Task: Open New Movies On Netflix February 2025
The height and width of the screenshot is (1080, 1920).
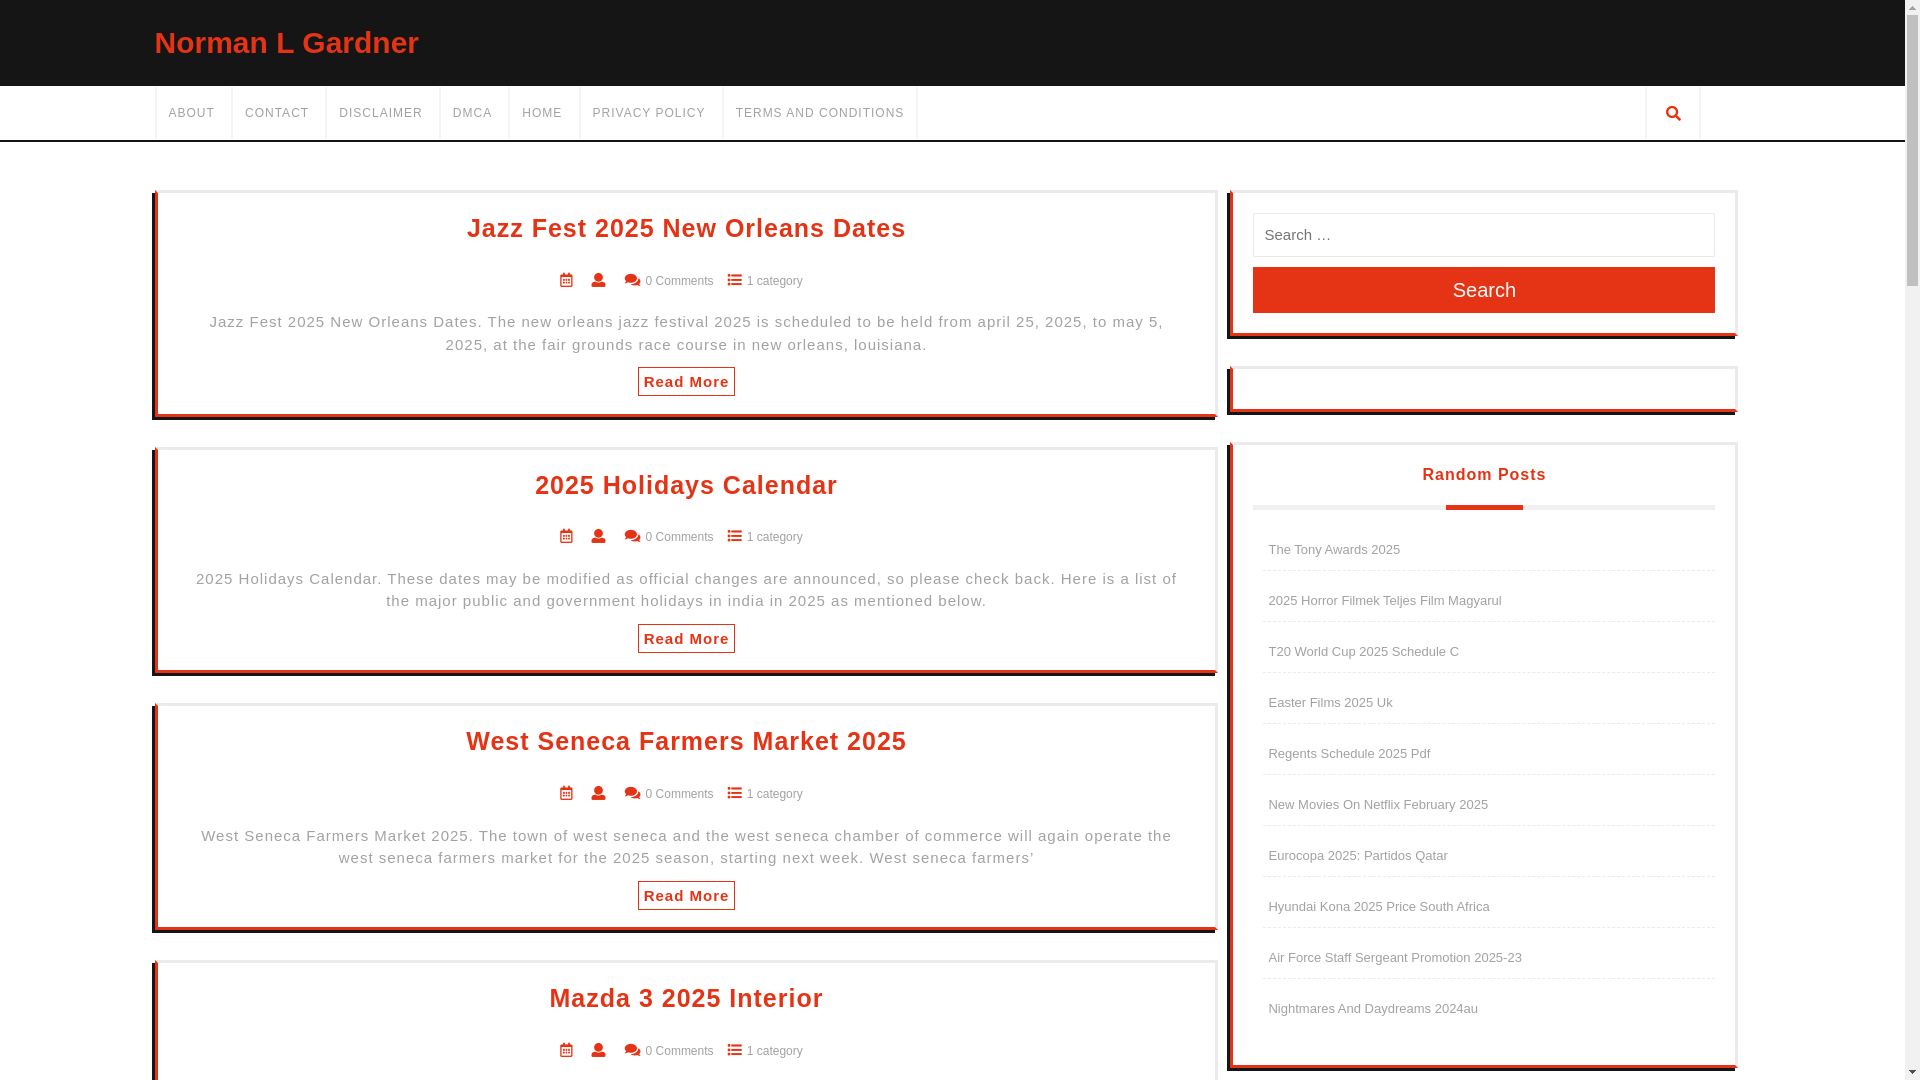Action: click(1378, 805)
